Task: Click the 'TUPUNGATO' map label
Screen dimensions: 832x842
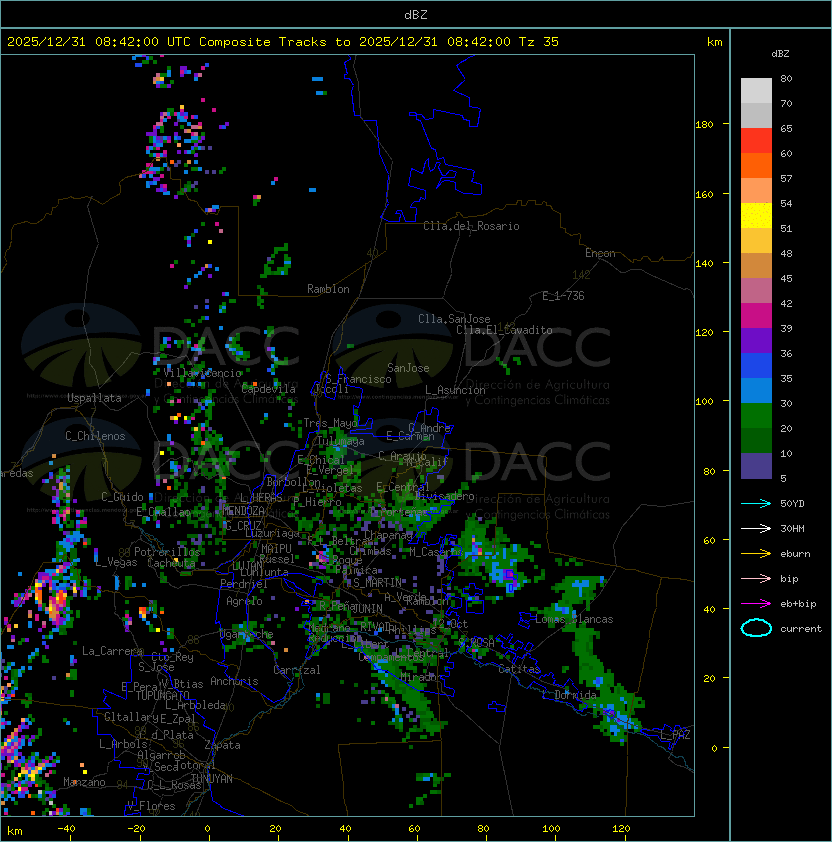Action: (162, 695)
